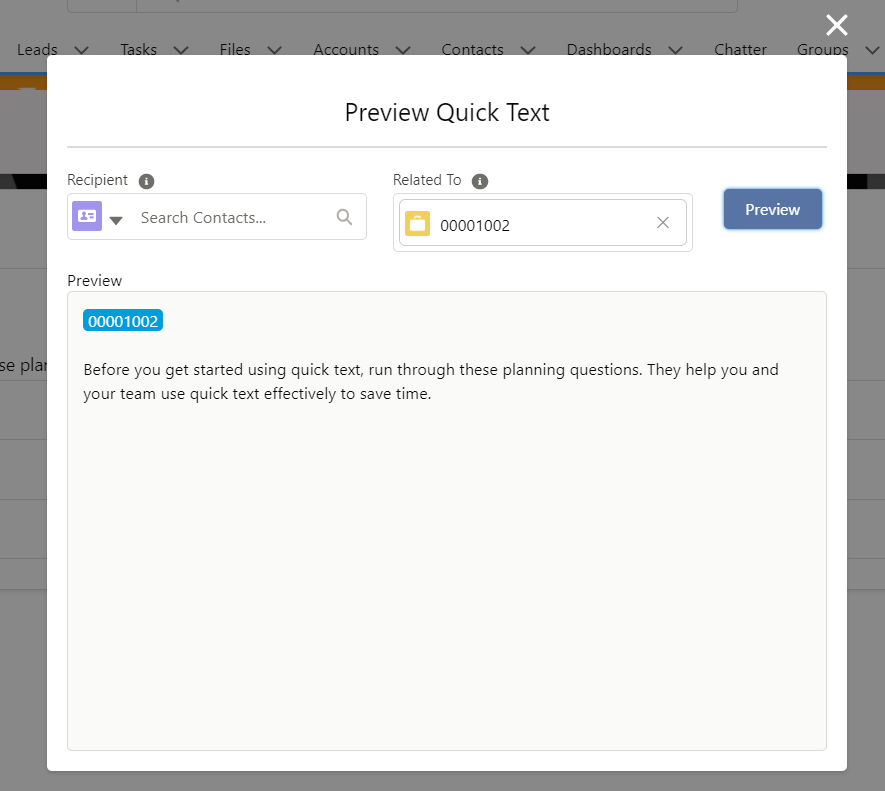The image size is (885, 791).
Task: Click the contact avatar icon in Recipient field
Action: (86, 216)
